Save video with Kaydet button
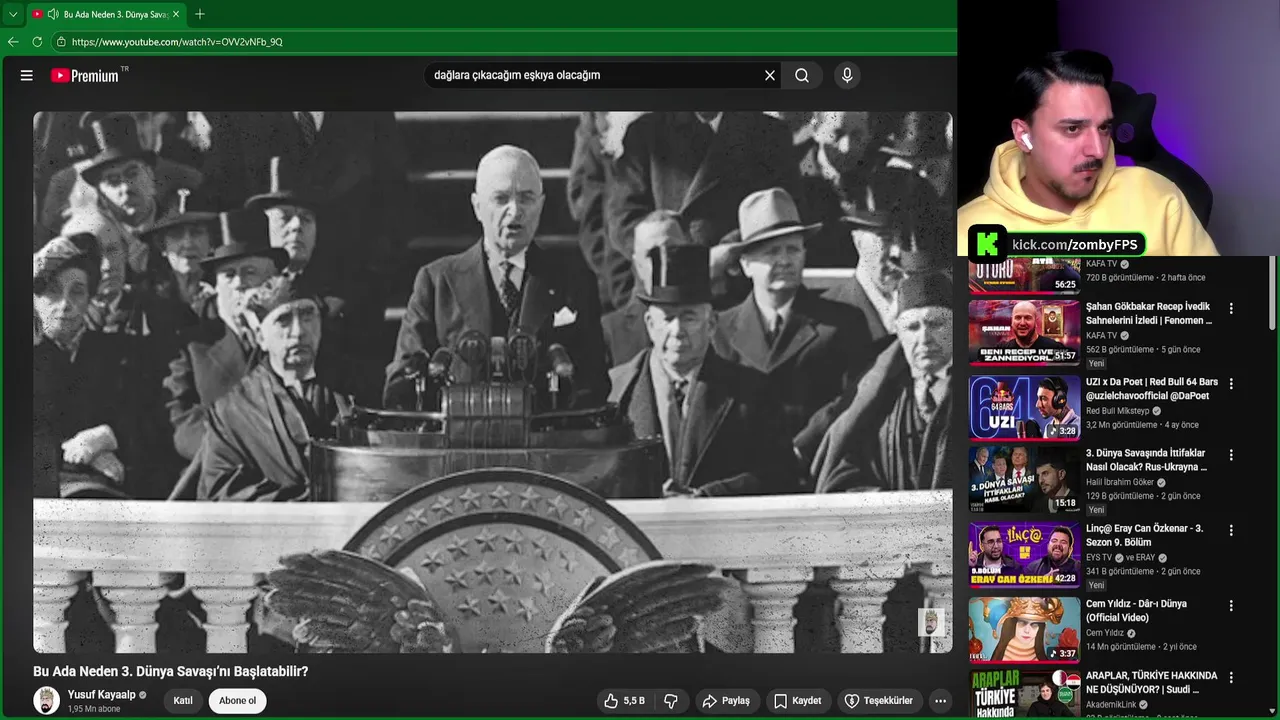The image size is (1280, 720). coord(797,701)
